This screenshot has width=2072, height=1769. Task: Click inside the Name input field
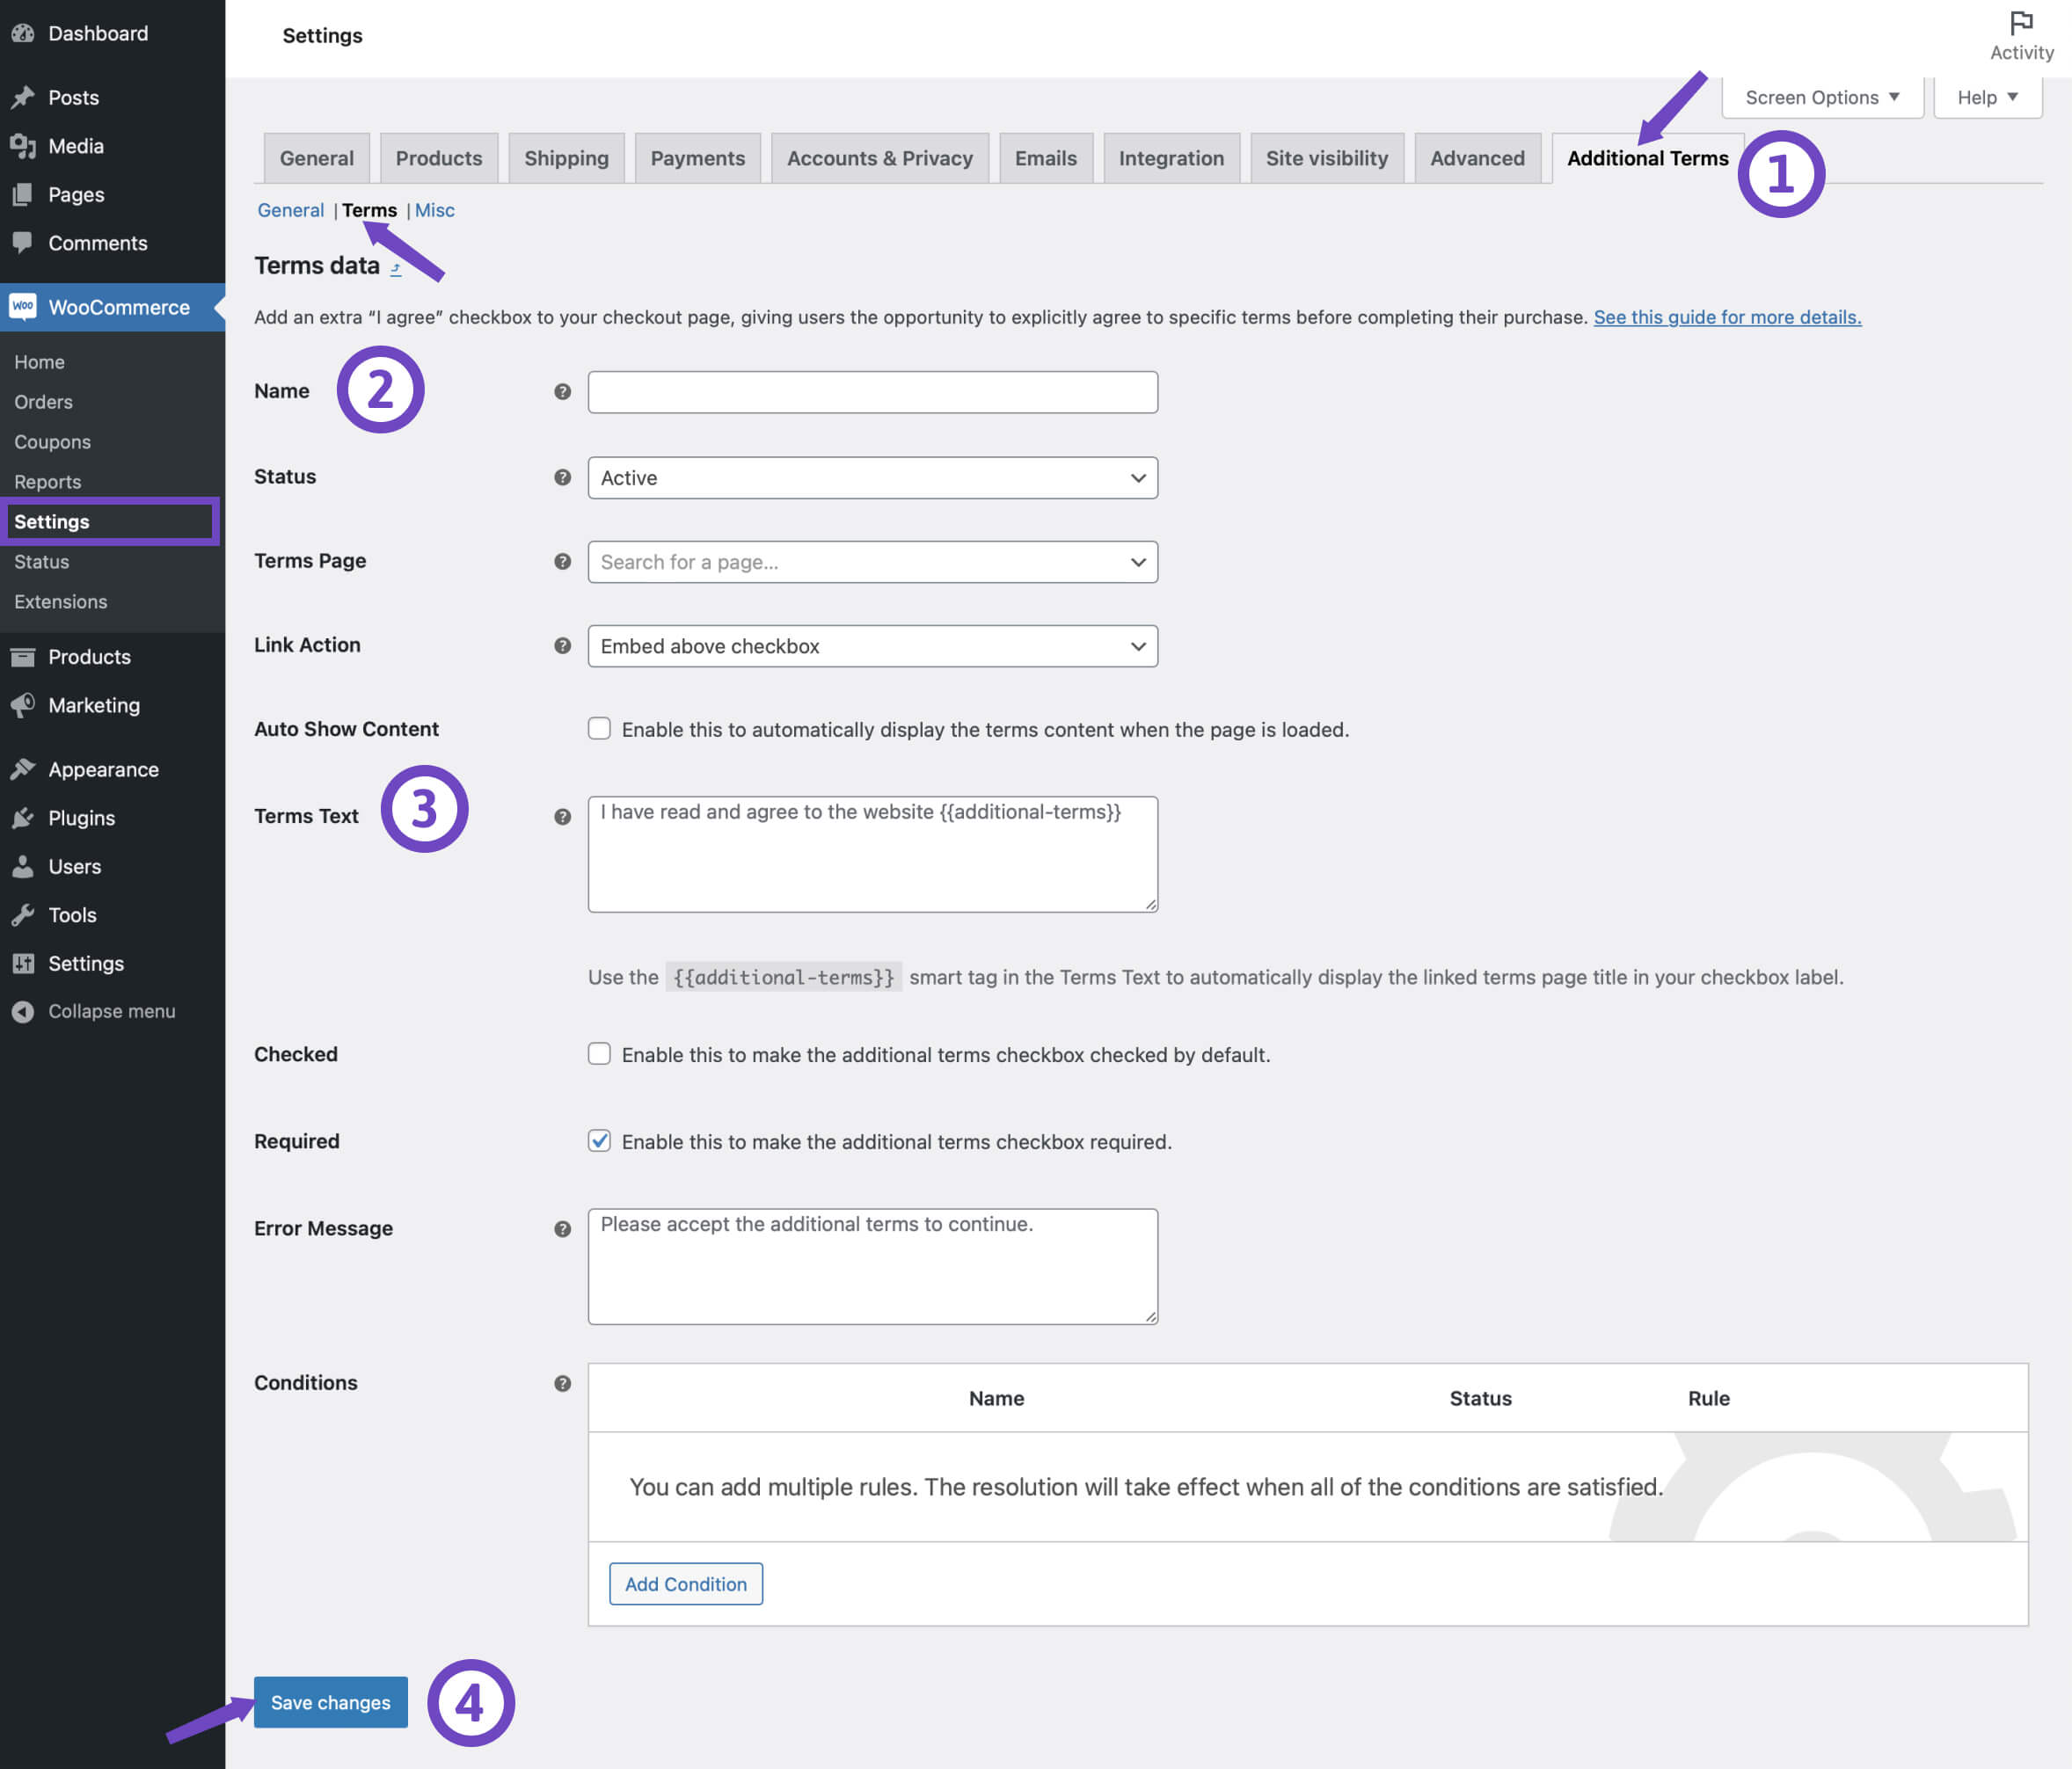click(x=871, y=391)
